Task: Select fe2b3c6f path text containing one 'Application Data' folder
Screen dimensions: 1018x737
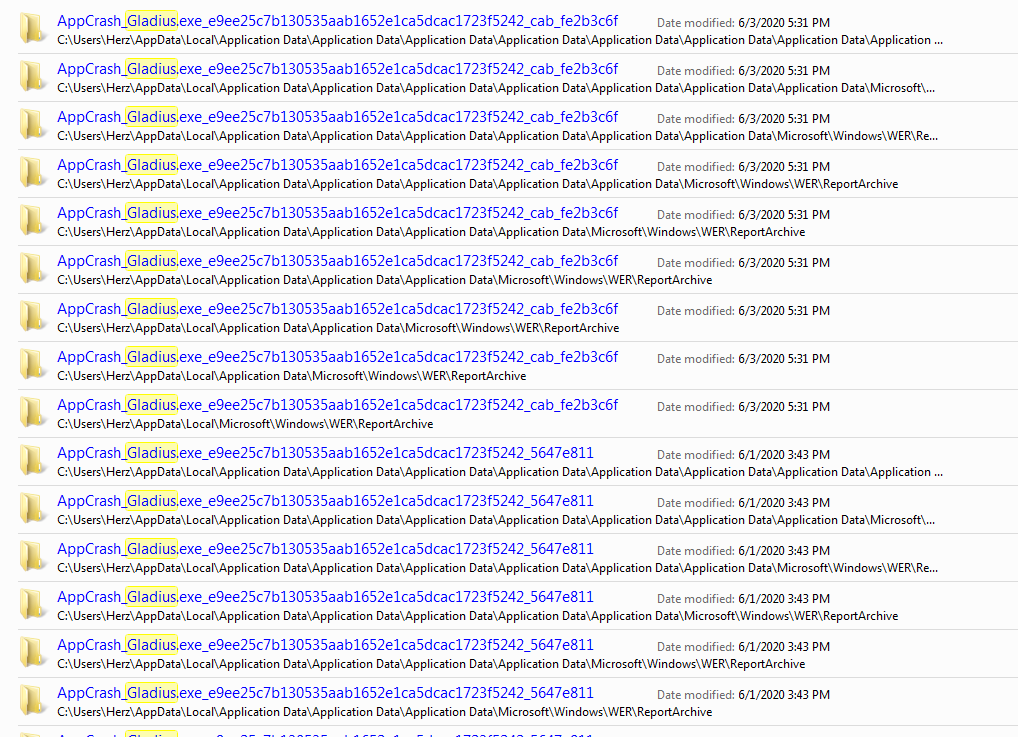Action: 292,377
